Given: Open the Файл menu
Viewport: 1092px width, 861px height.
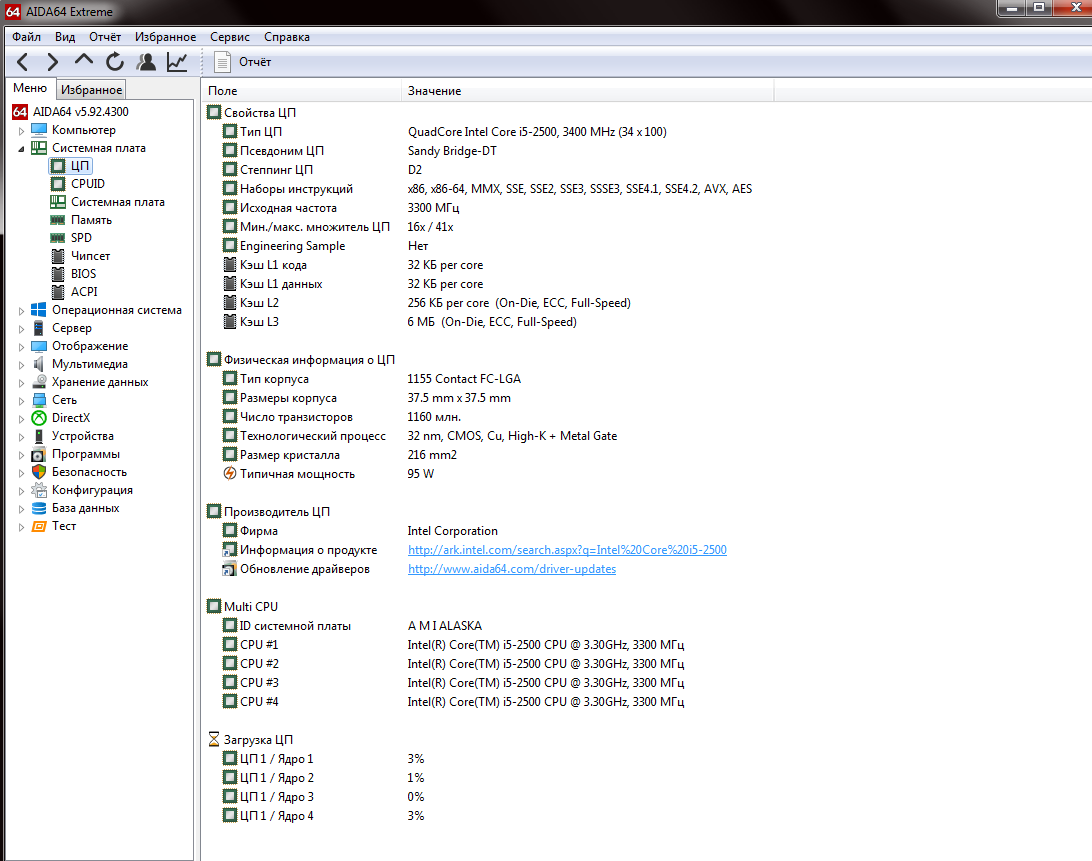Looking at the screenshot, I should [26, 37].
